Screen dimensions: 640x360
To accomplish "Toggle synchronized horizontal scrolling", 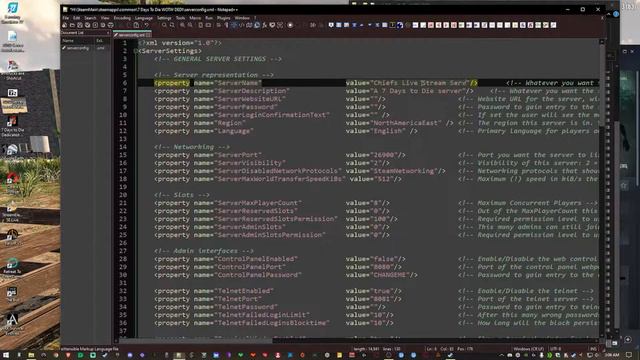I will [x=208, y=25].
